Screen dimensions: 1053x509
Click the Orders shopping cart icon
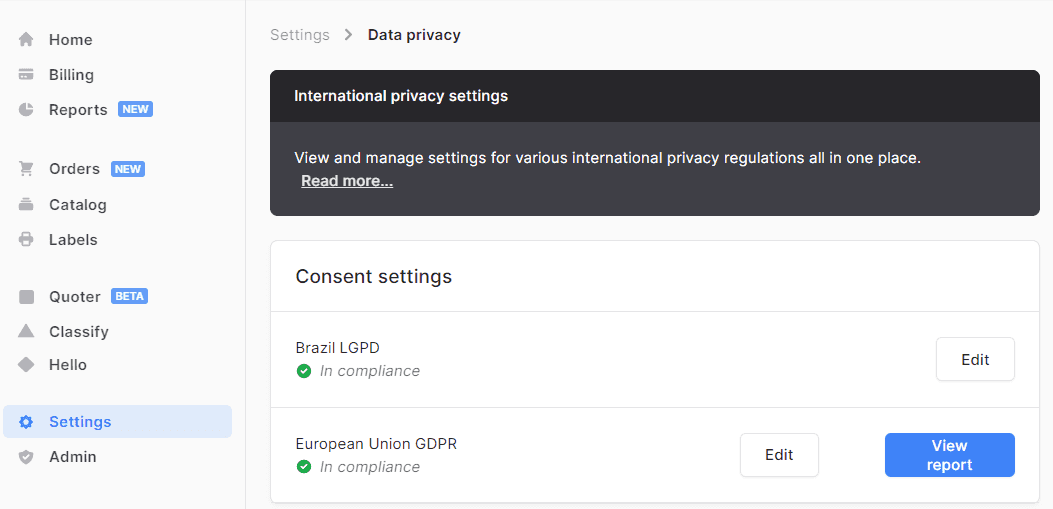click(x=26, y=169)
